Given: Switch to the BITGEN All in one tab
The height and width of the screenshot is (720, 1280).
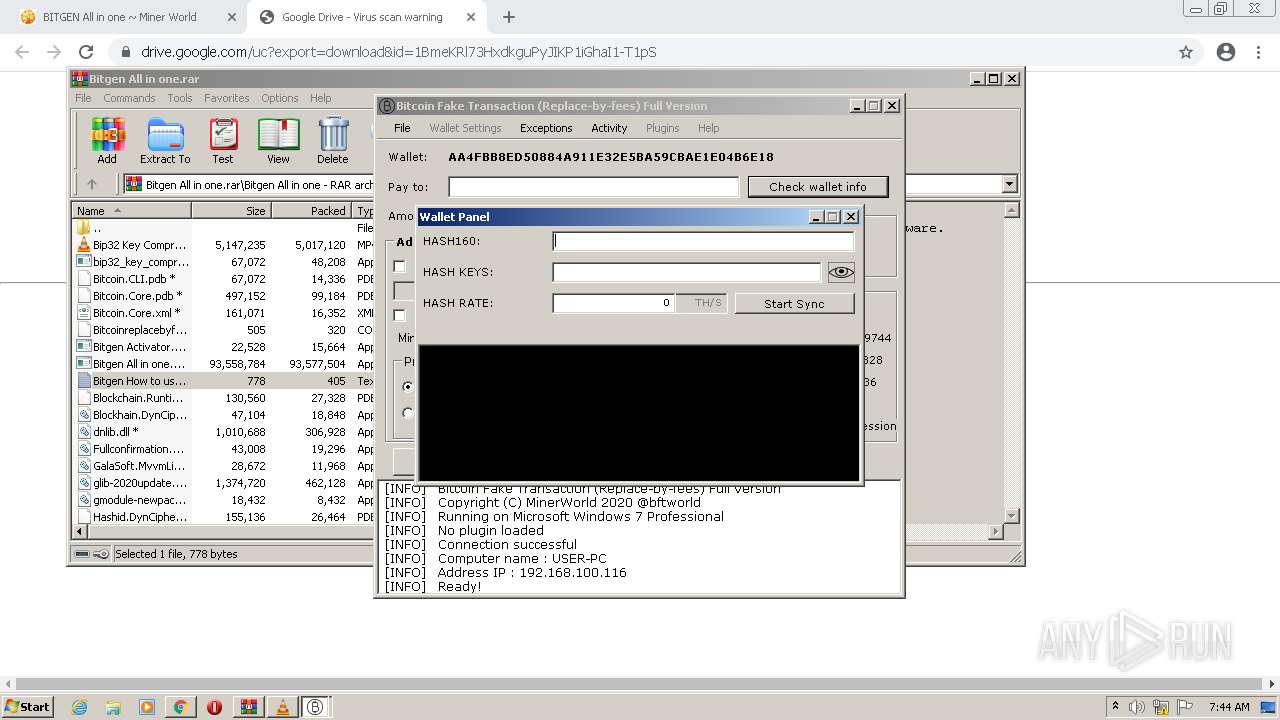Looking at the screenshot, I should pyautogui.click(x=121, y=17).
